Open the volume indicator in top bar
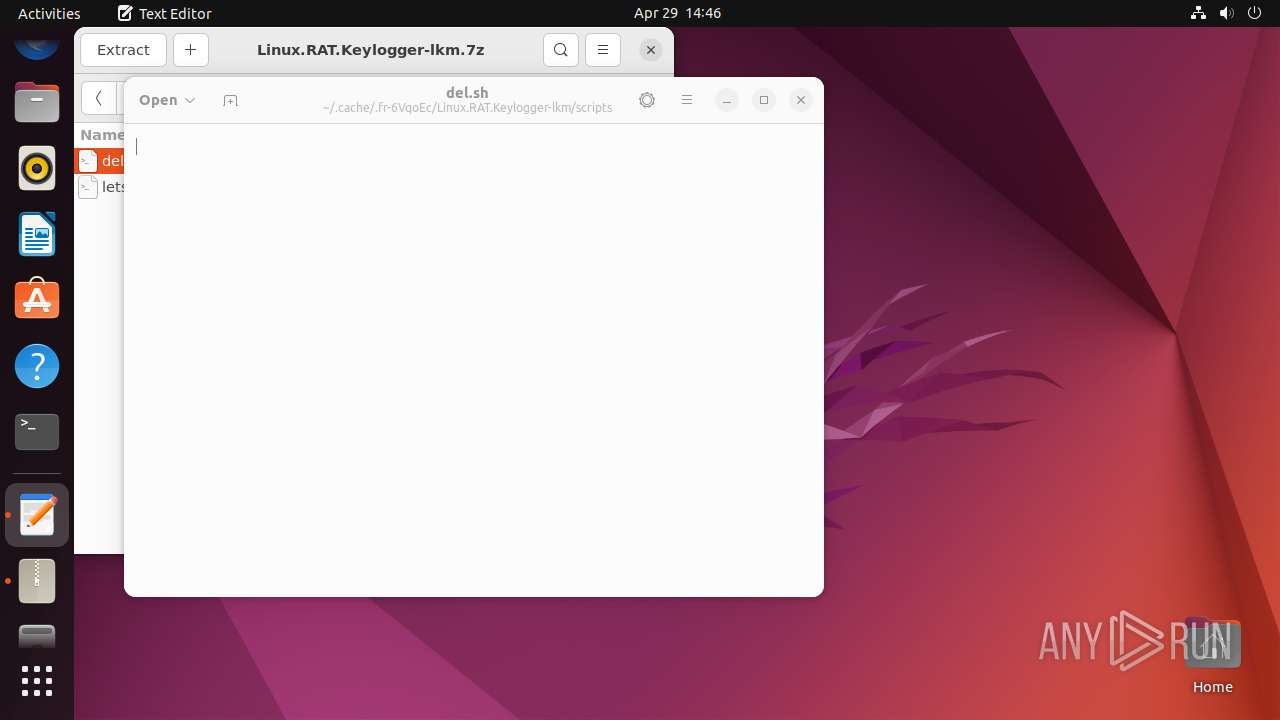 coord(1227,13)
